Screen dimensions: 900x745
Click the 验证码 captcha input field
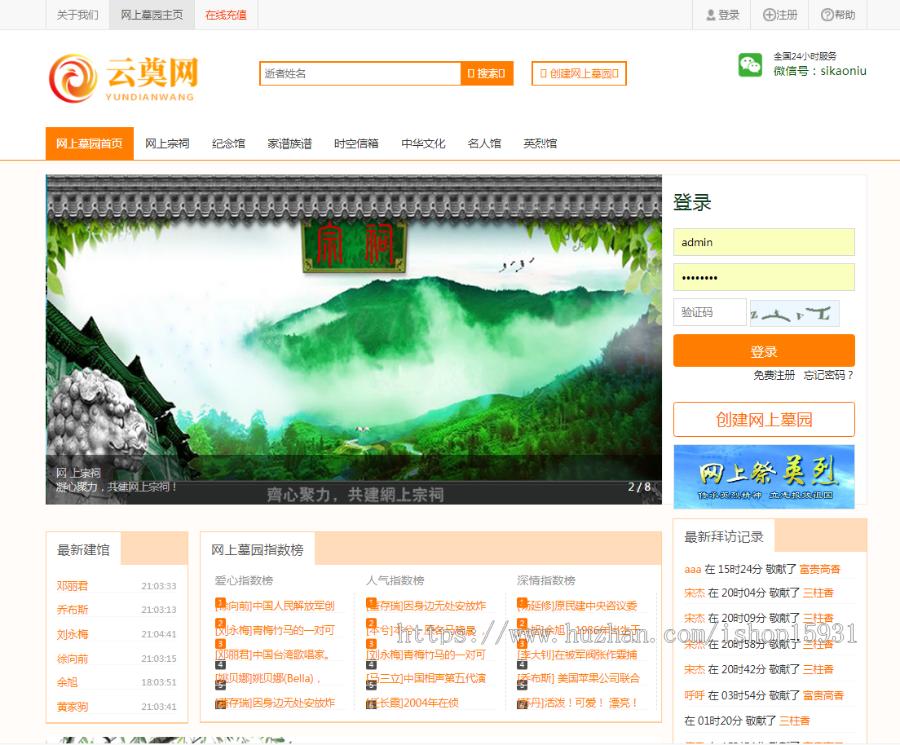[x=709, y=312]
